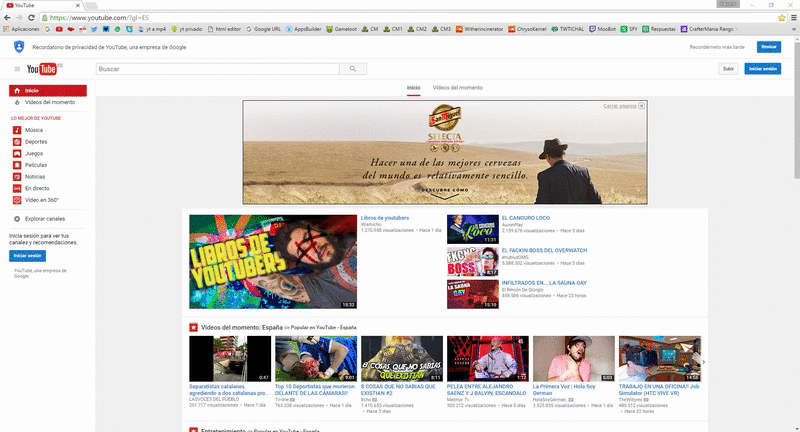
Task: Open a new browser tab
Action: click(91, 5)
